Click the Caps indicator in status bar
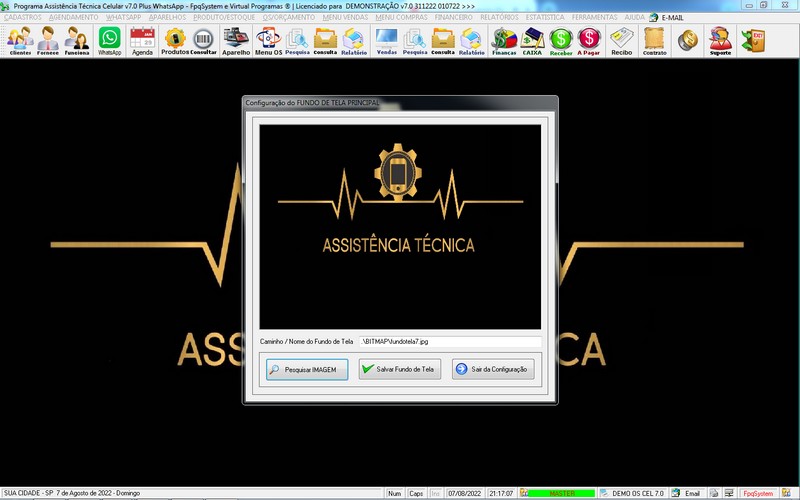 [416, 493]
